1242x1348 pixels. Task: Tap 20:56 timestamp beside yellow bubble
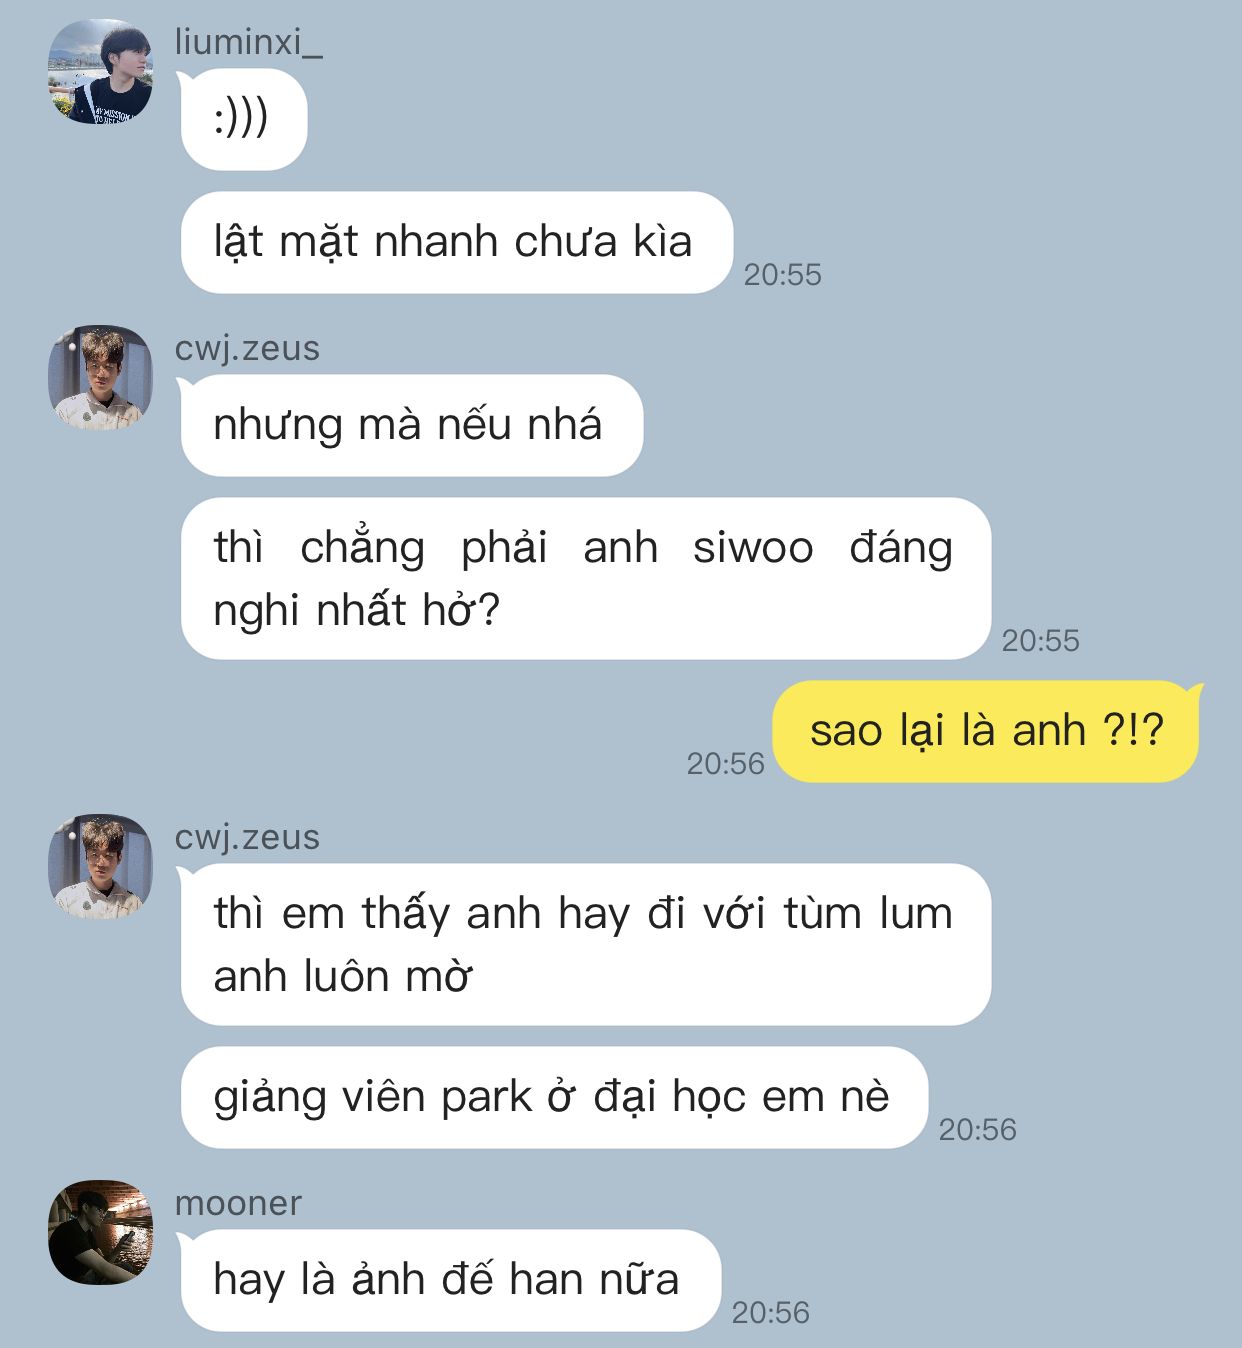point(725,764)
